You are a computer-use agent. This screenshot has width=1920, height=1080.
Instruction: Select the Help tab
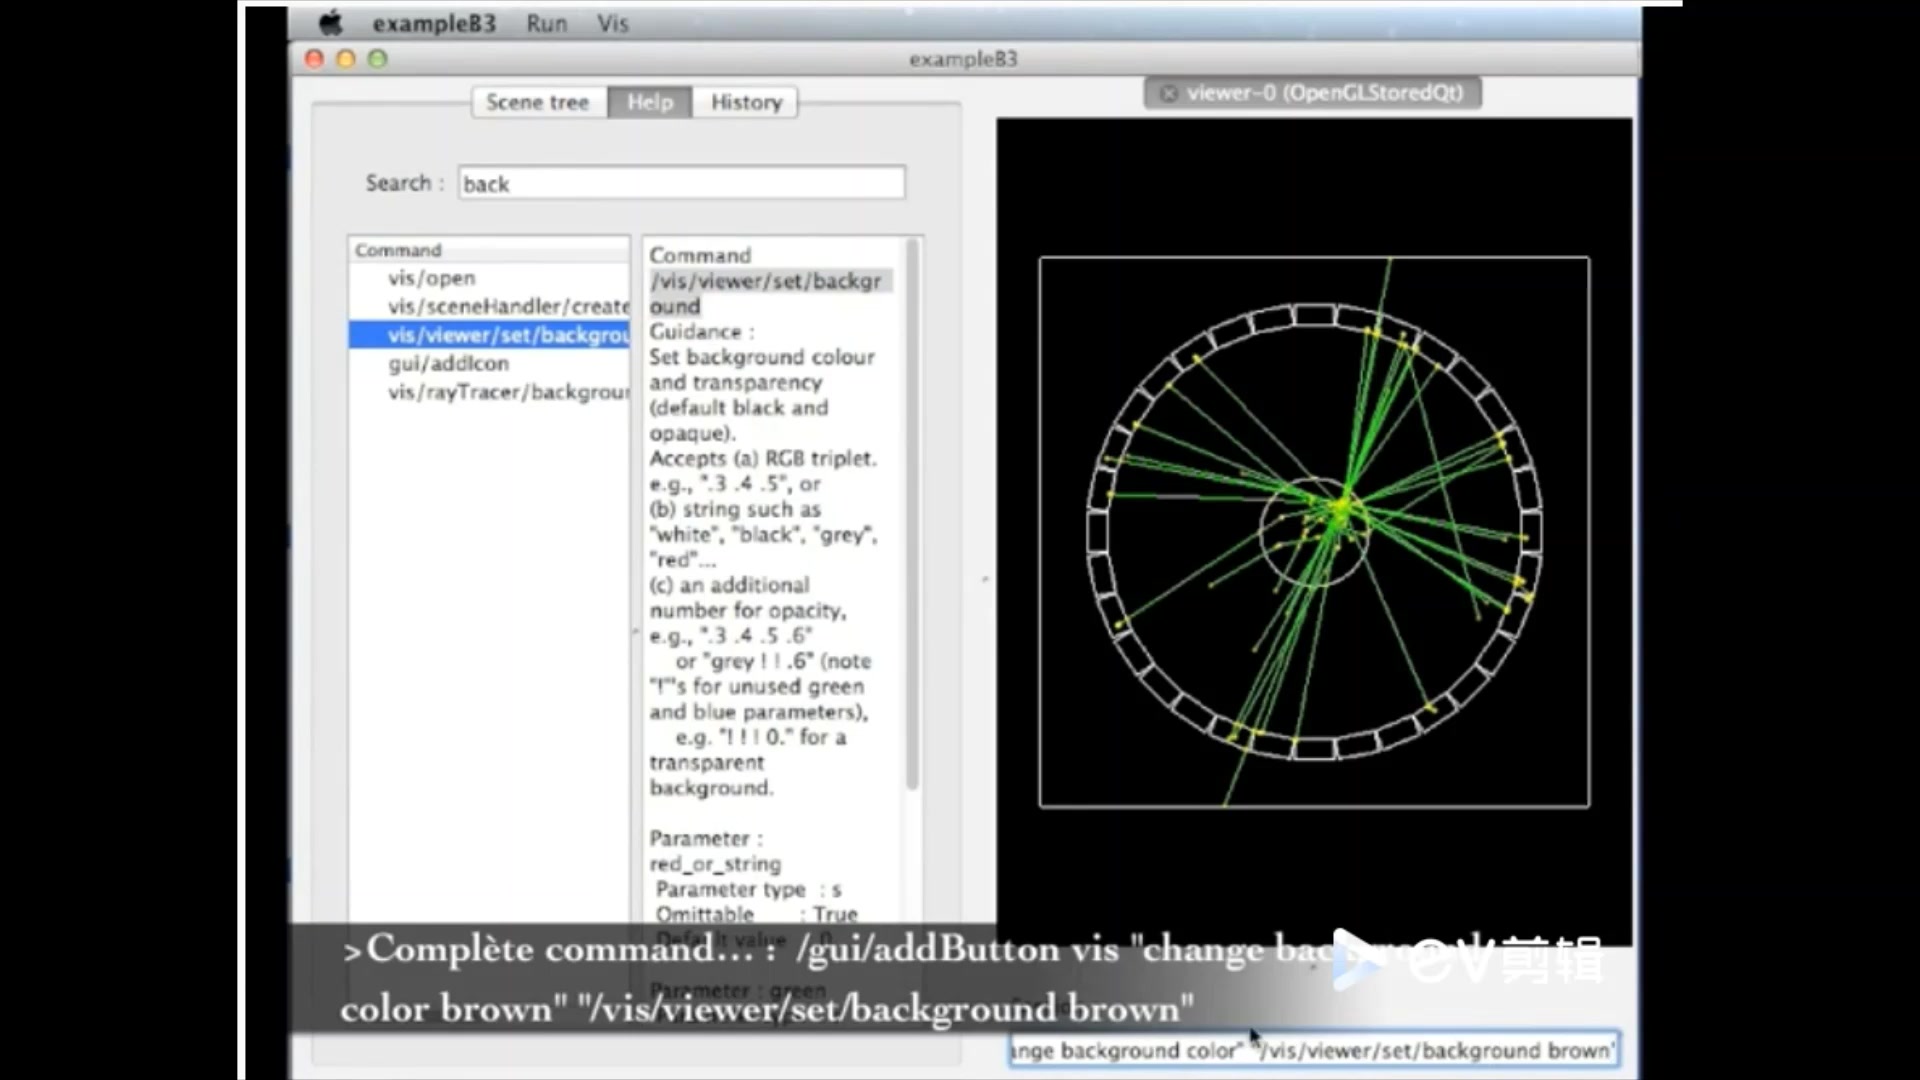tap(650, 102)
